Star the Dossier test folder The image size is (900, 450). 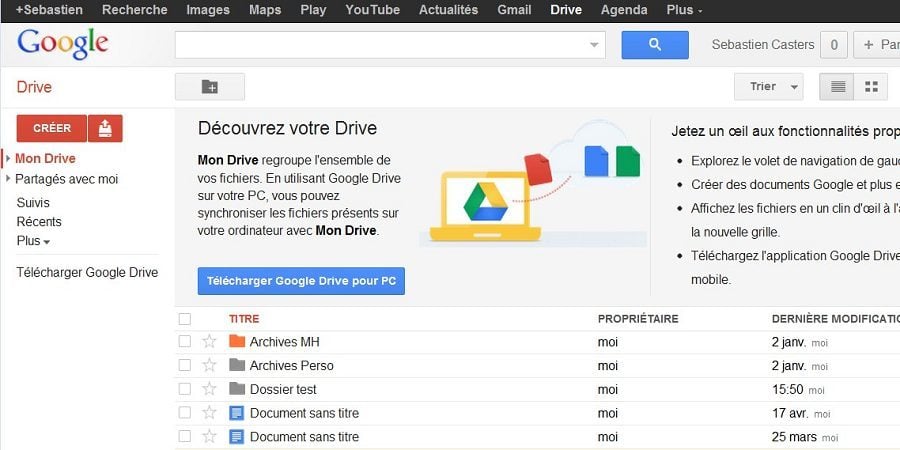pos(210,389)
